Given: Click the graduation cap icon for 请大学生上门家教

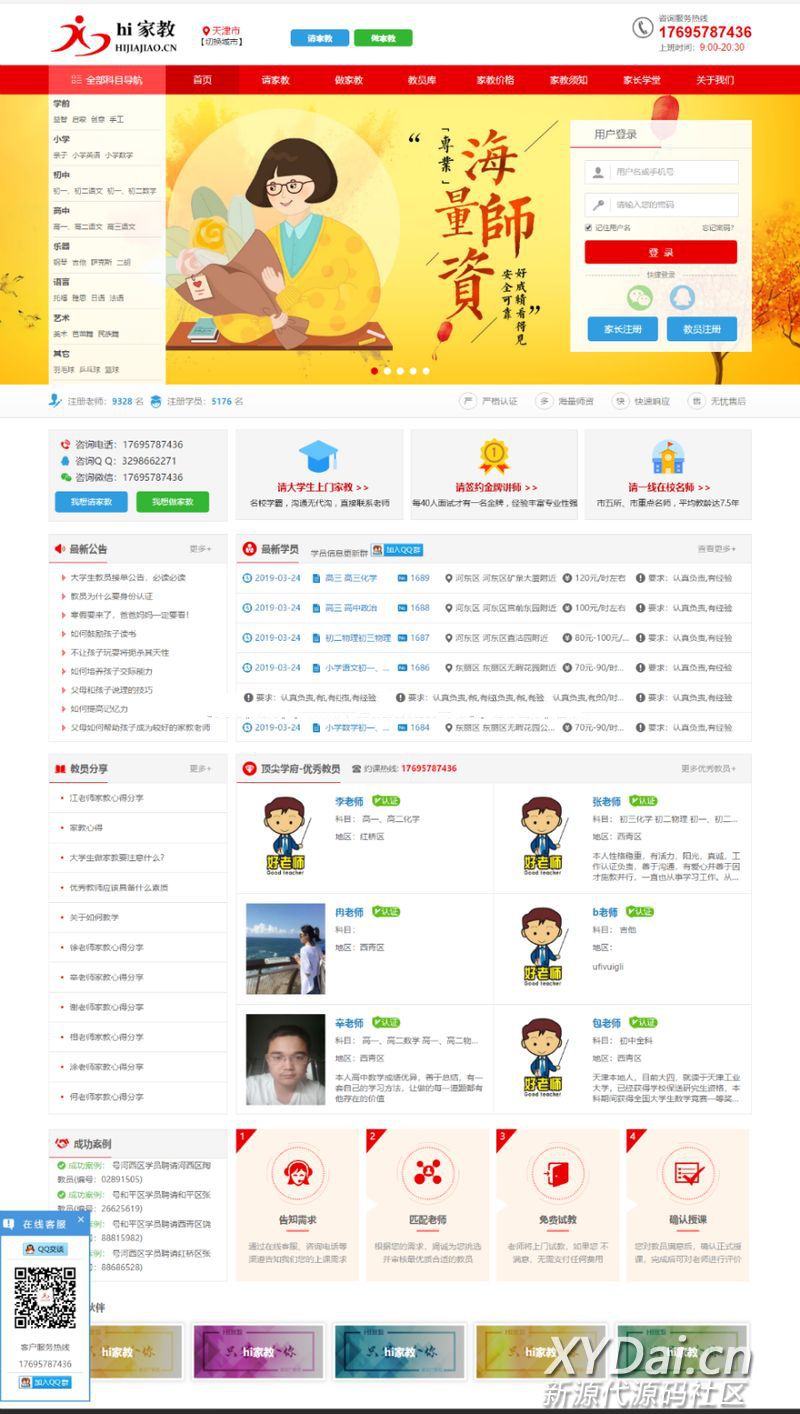Looking at the screenshot, I should coord(319,456).
